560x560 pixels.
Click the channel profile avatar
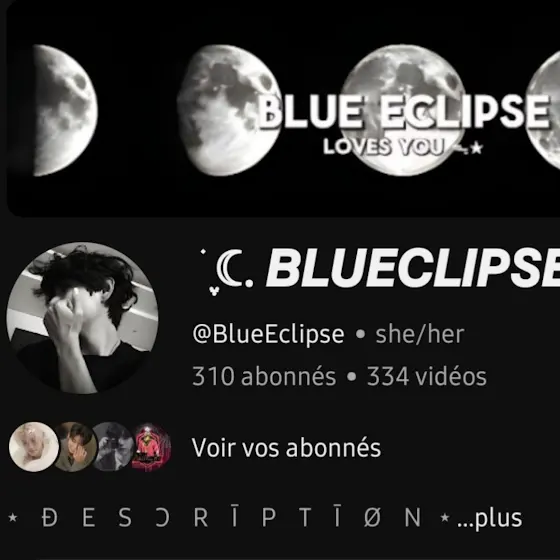point(82,318)
